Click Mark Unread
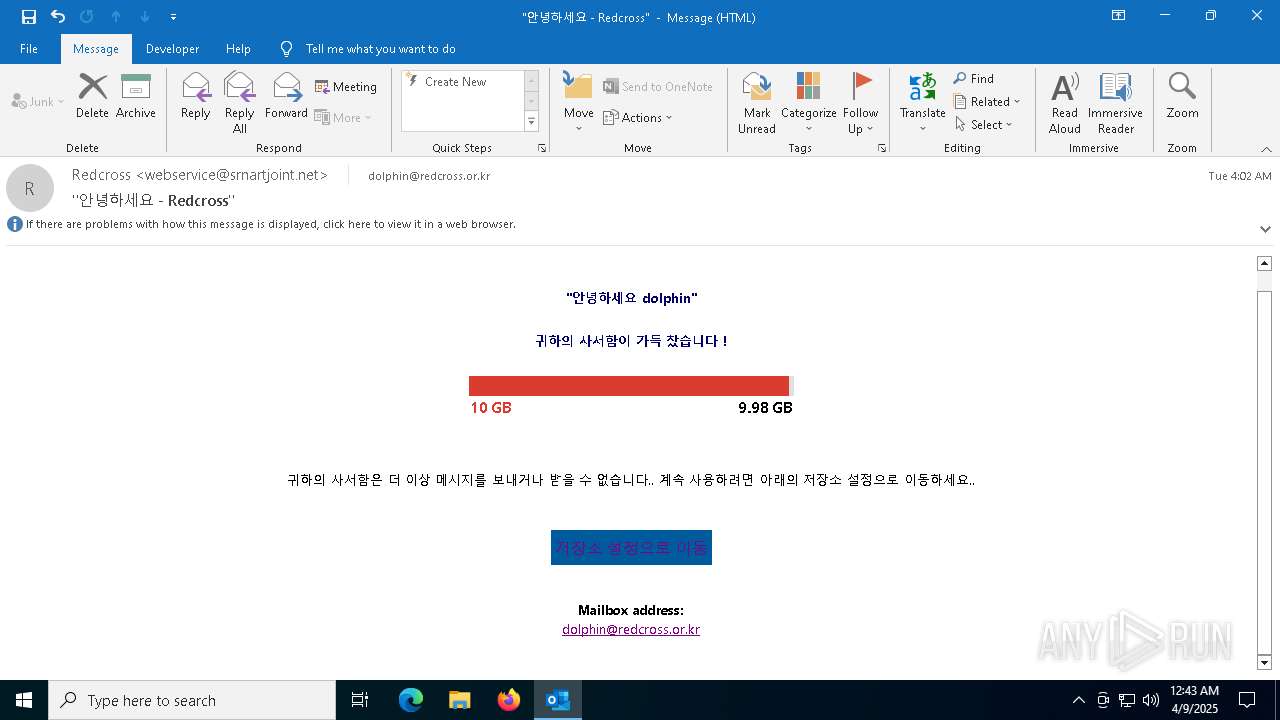 point(757,102)
